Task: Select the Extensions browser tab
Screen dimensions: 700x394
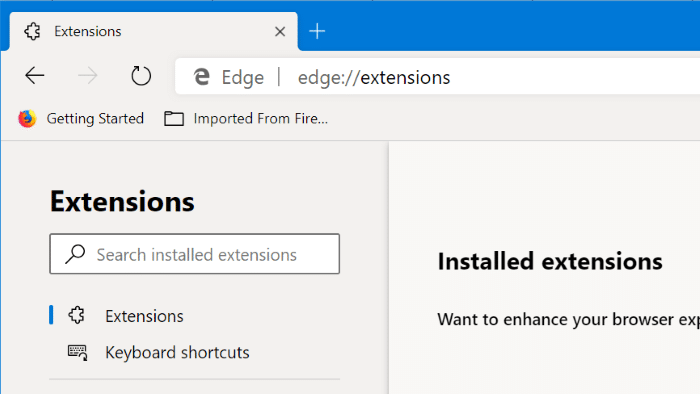Action: (154, 32)
